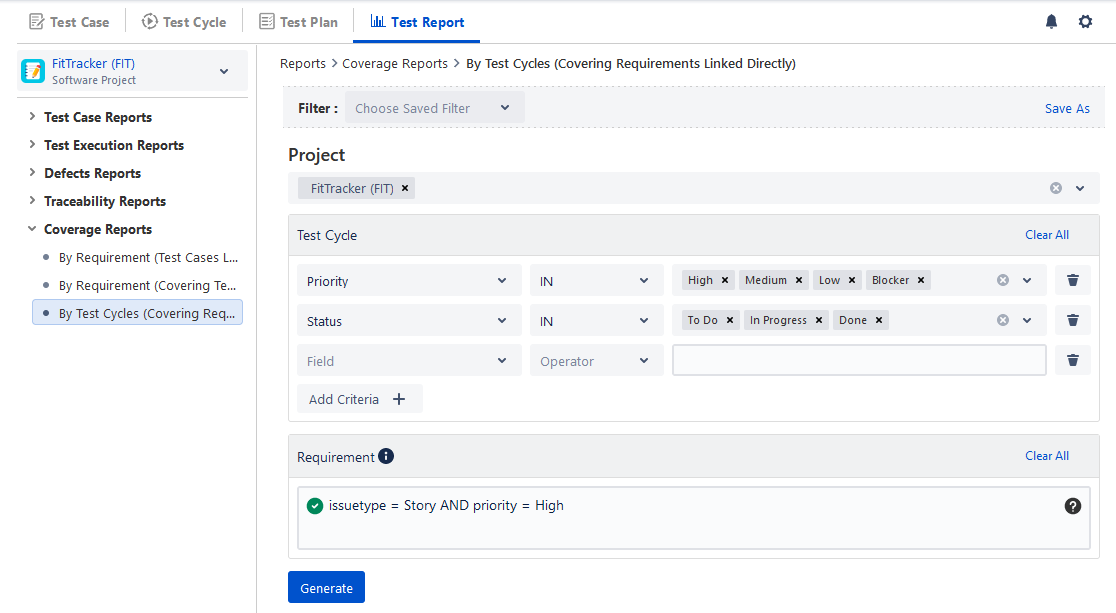Viewport: 1116px width, 613px height.
Task: Switch to the Test Case tab
Action: point(69,22)
